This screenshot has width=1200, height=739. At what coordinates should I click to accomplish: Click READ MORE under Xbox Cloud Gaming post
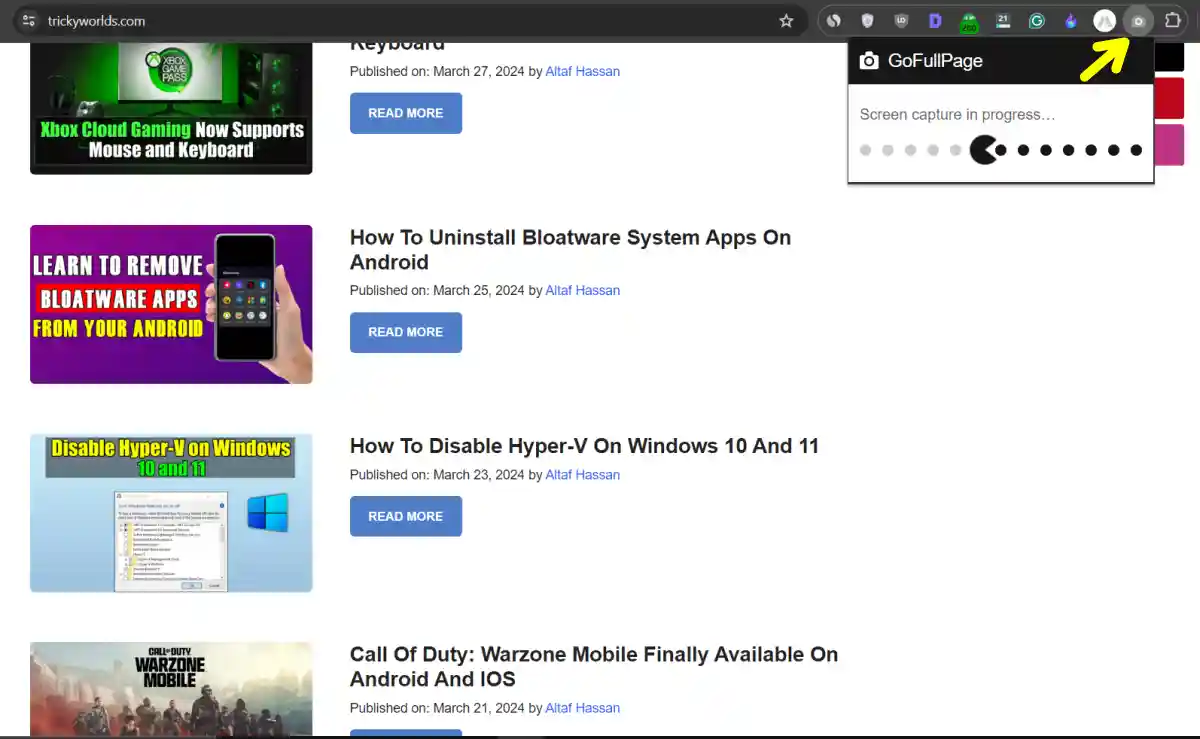coord(405,113)
